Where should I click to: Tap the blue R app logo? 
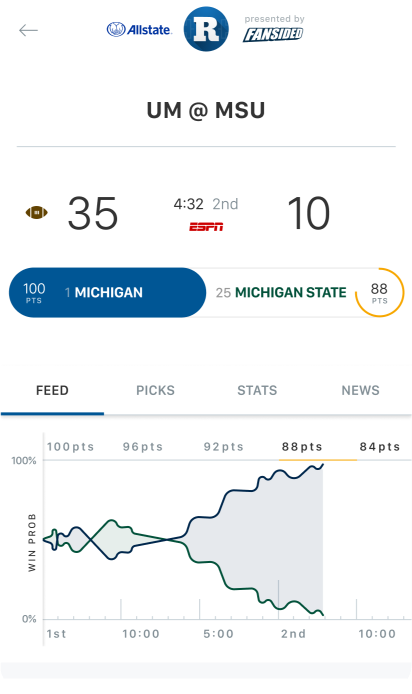pos(206,29)
